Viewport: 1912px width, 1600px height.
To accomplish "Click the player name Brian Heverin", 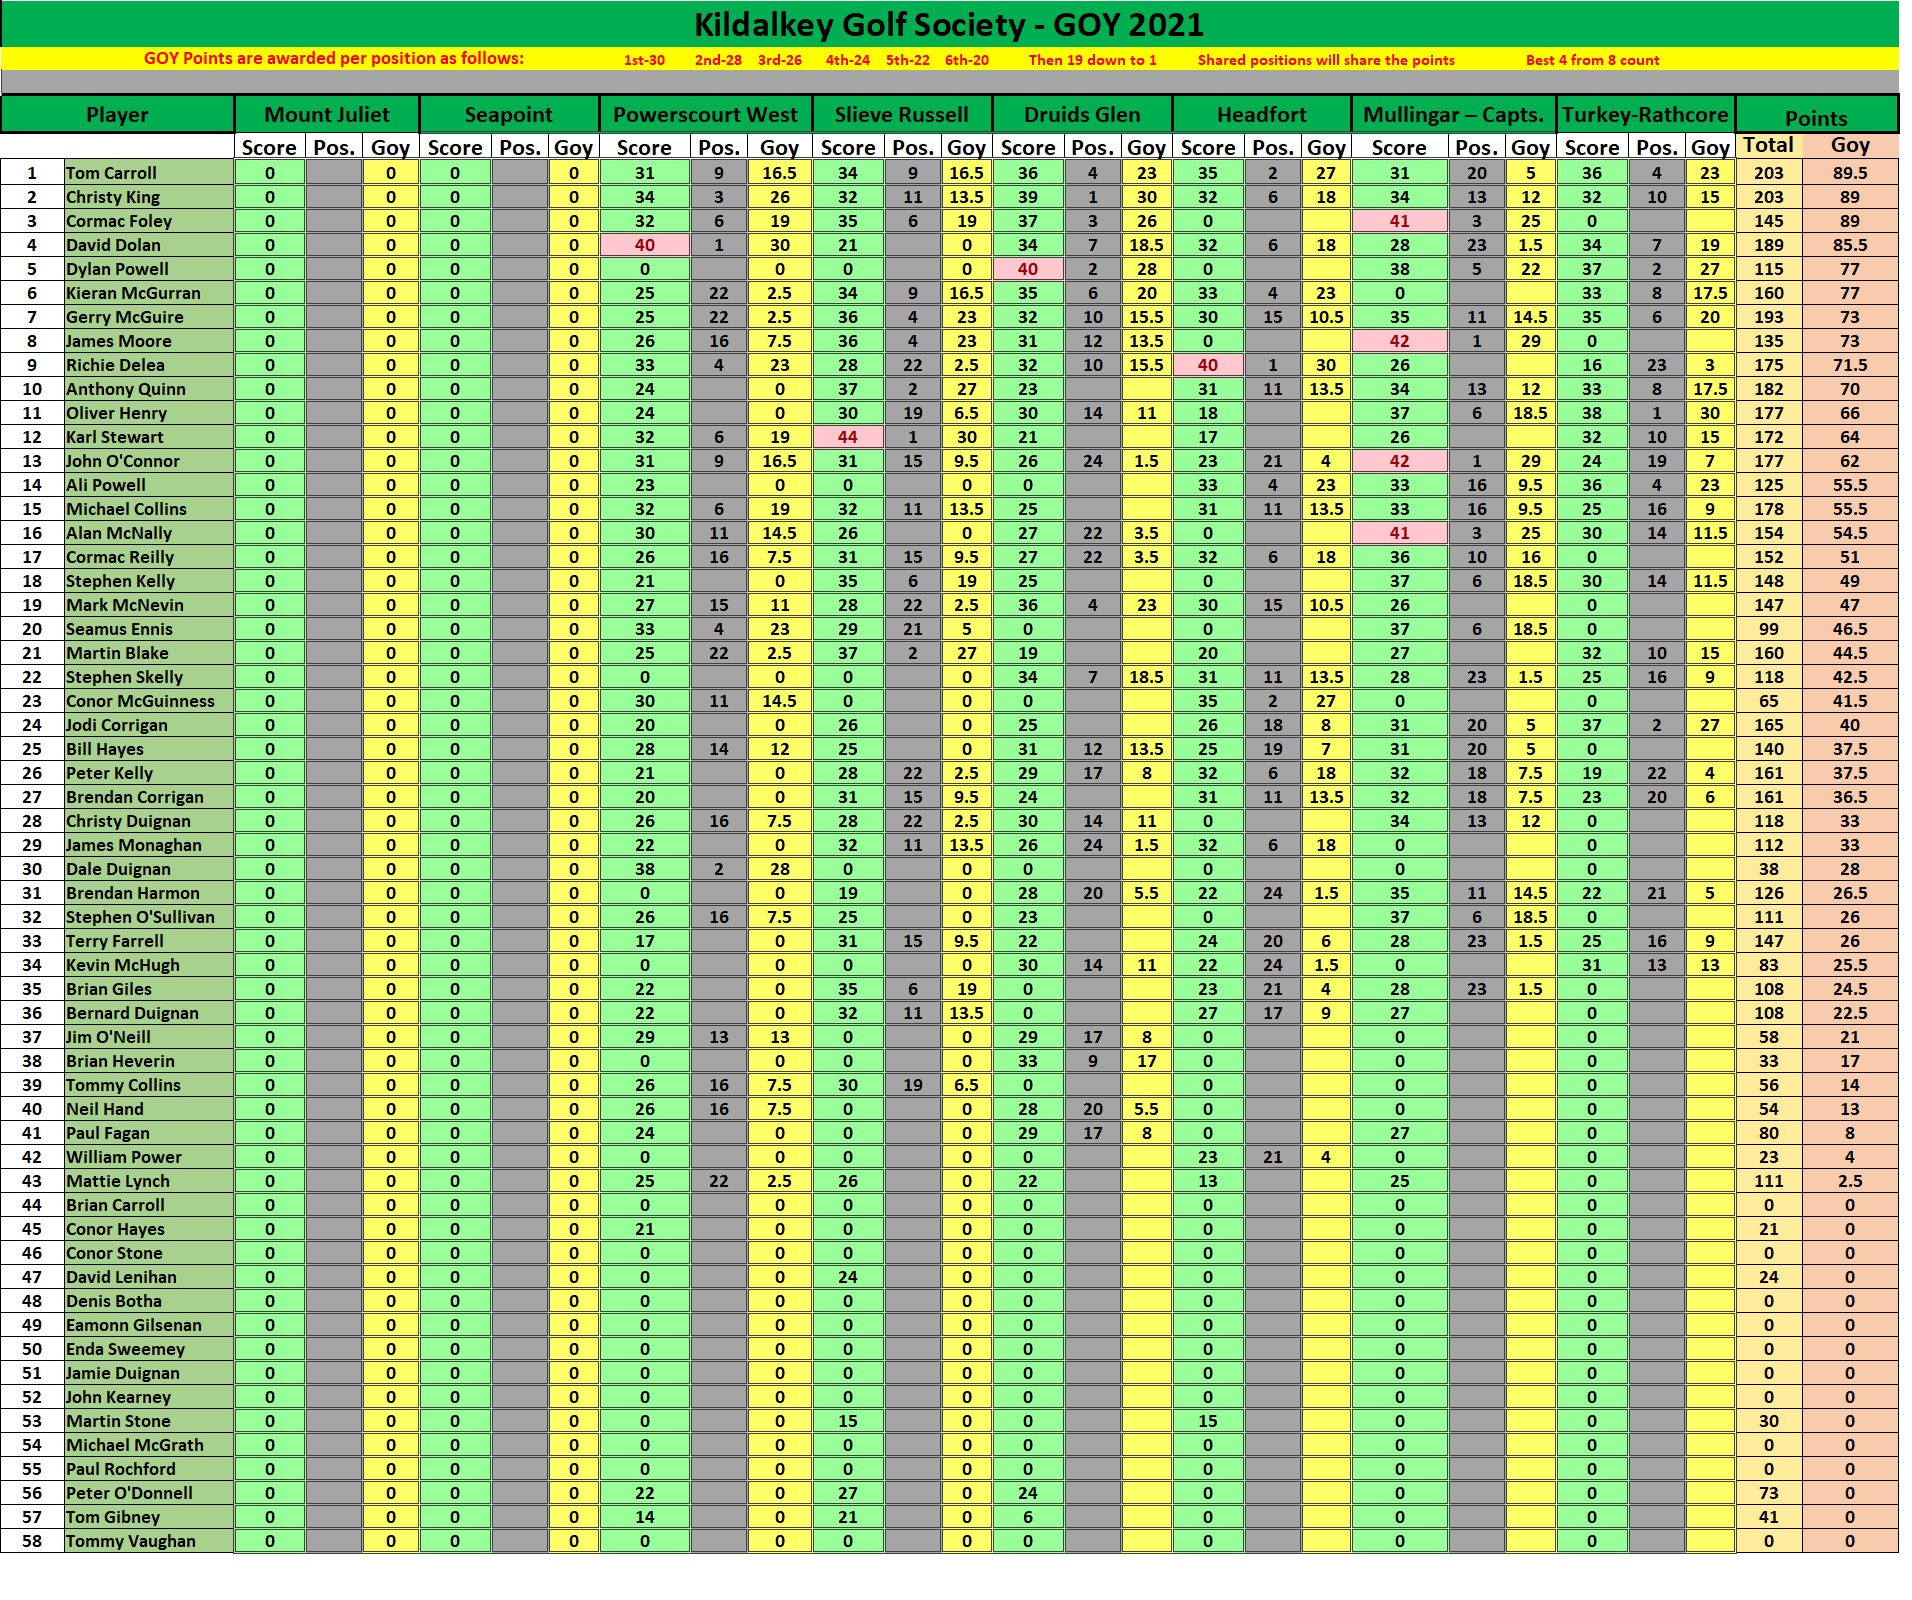I will click(x=120, y=1061).
